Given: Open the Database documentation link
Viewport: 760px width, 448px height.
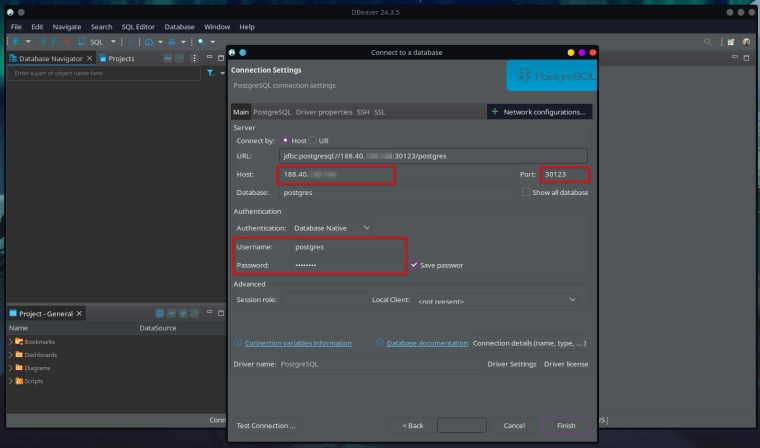Looking at the screenshot, I should 427,343.
